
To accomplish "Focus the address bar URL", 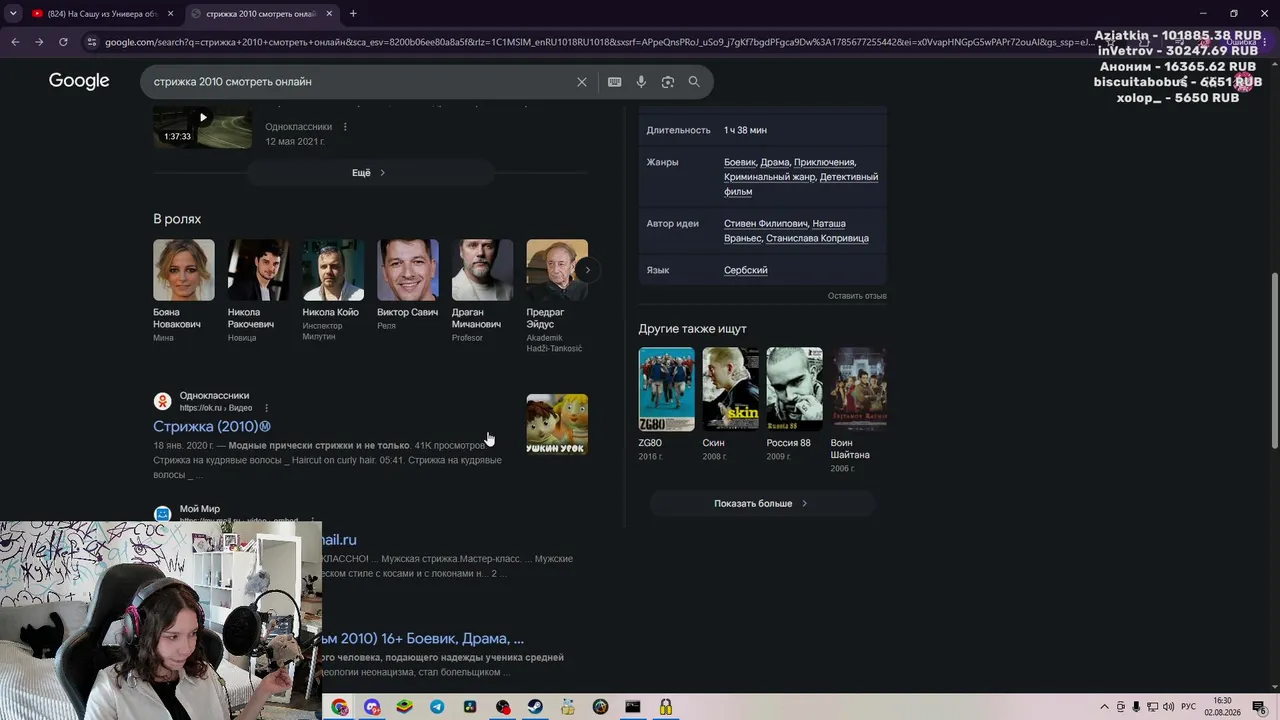I will tap(600, 42).
